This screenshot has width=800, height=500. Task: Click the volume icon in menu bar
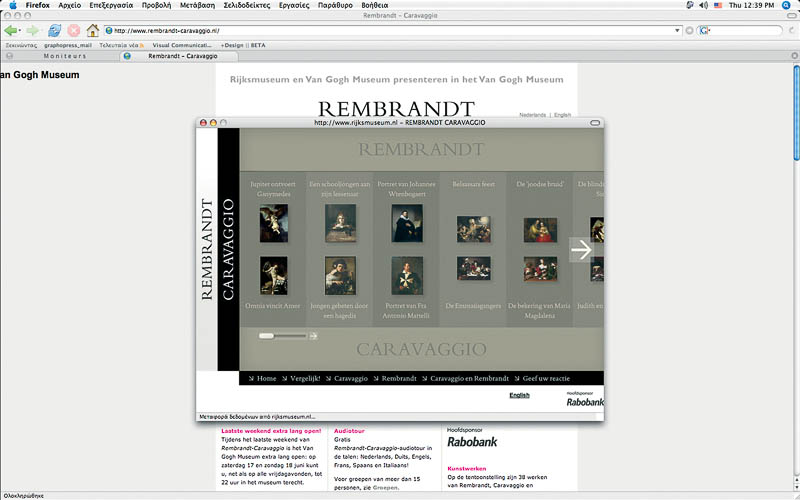click(x=704, y=5)
